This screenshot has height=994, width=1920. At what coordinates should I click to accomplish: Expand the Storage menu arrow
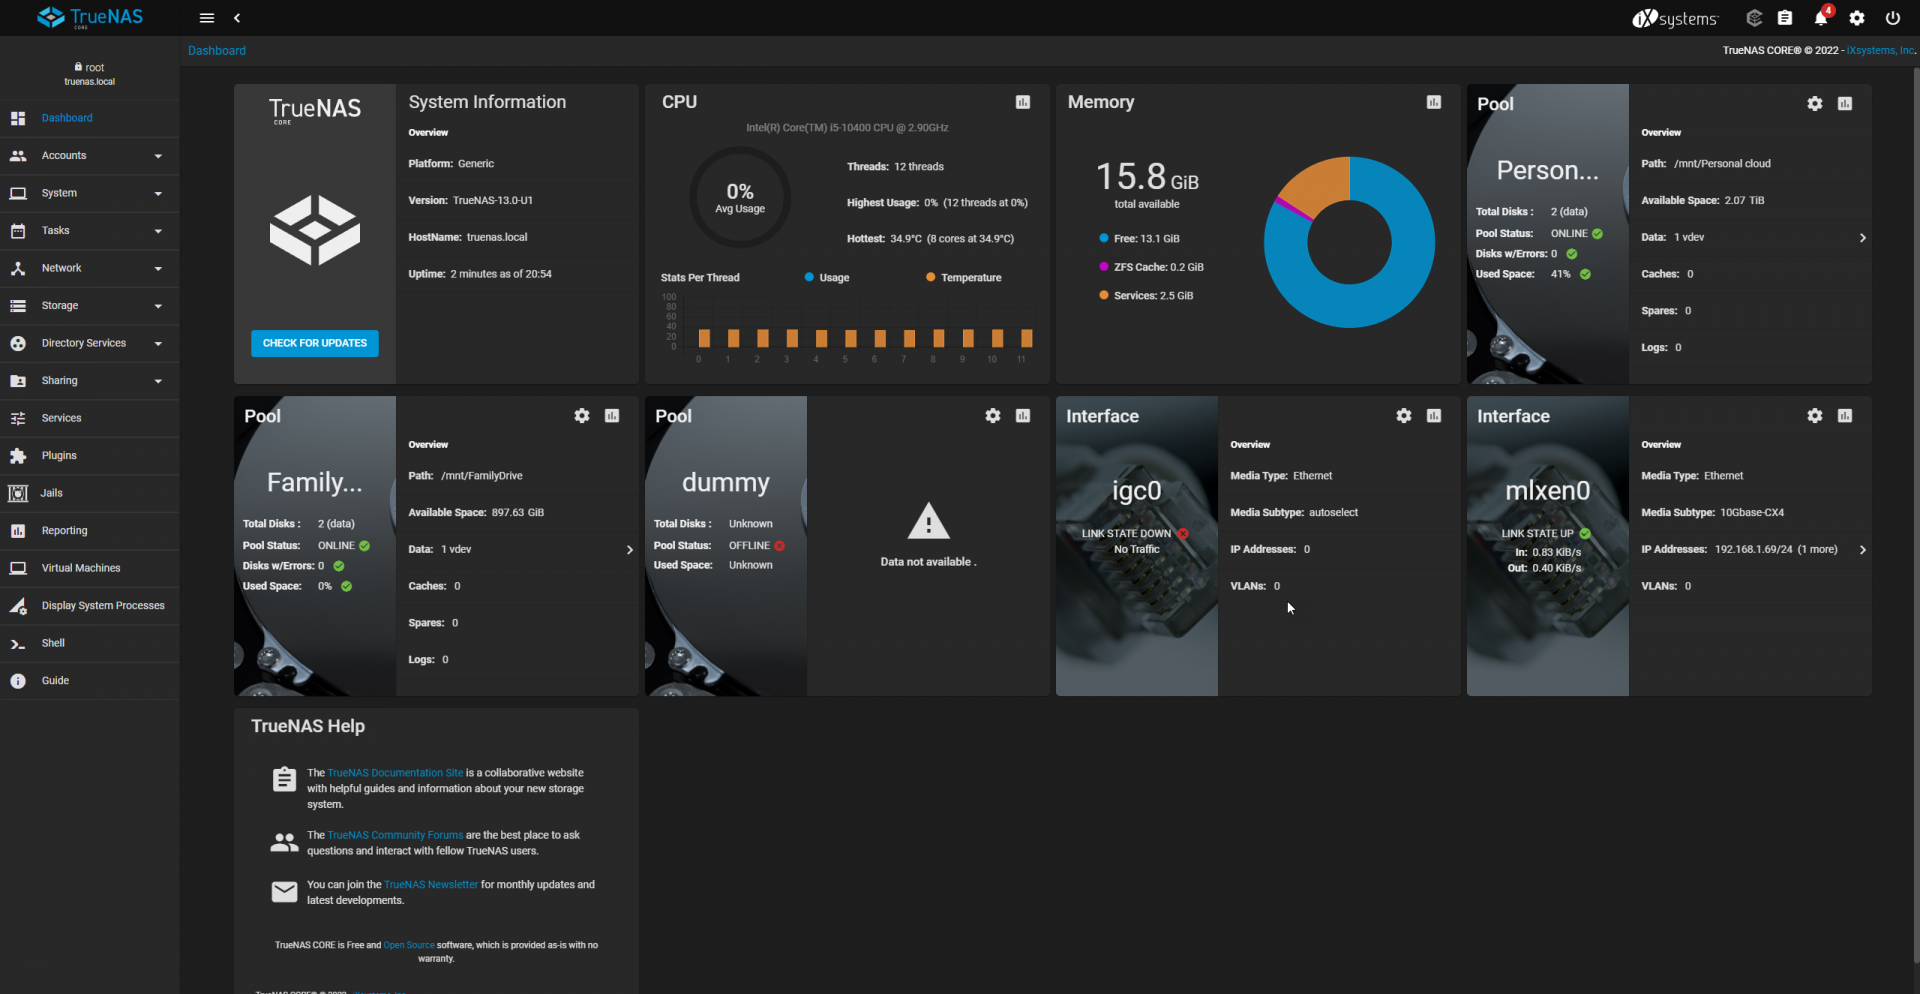pos(158,306)
